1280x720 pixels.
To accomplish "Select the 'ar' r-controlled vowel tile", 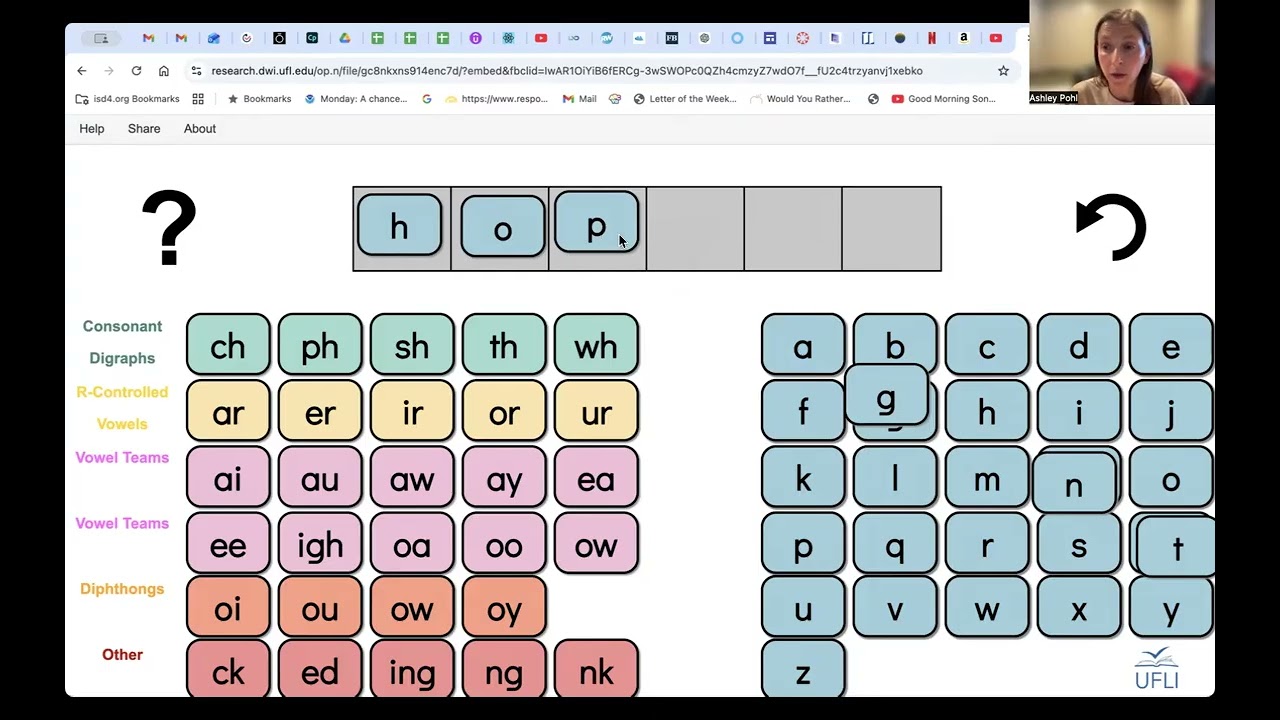I will pyautogui.click(x=228, y=412).
